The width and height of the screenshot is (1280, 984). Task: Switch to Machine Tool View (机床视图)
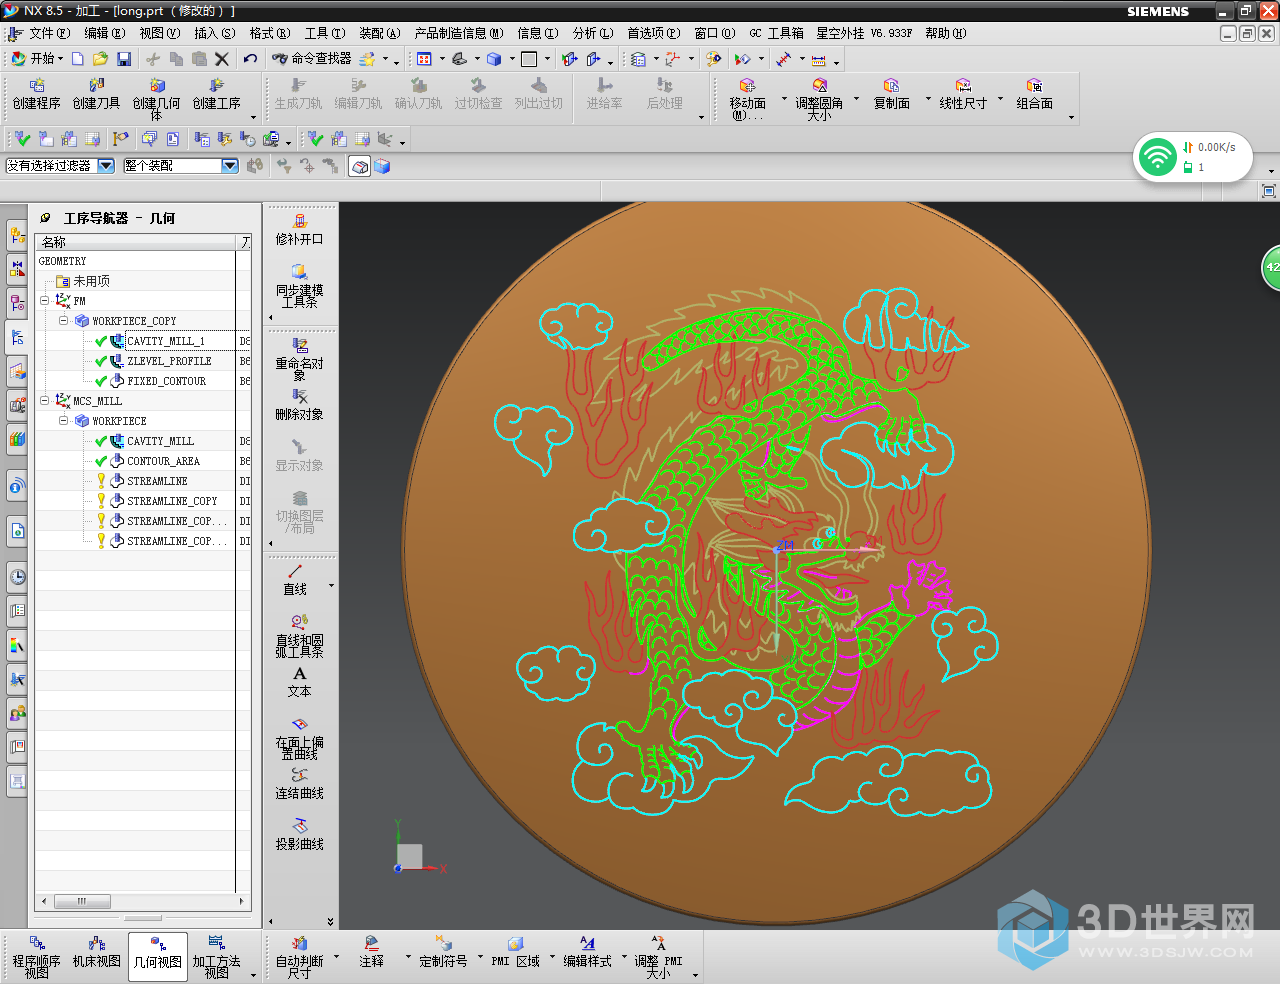(97, 952)
